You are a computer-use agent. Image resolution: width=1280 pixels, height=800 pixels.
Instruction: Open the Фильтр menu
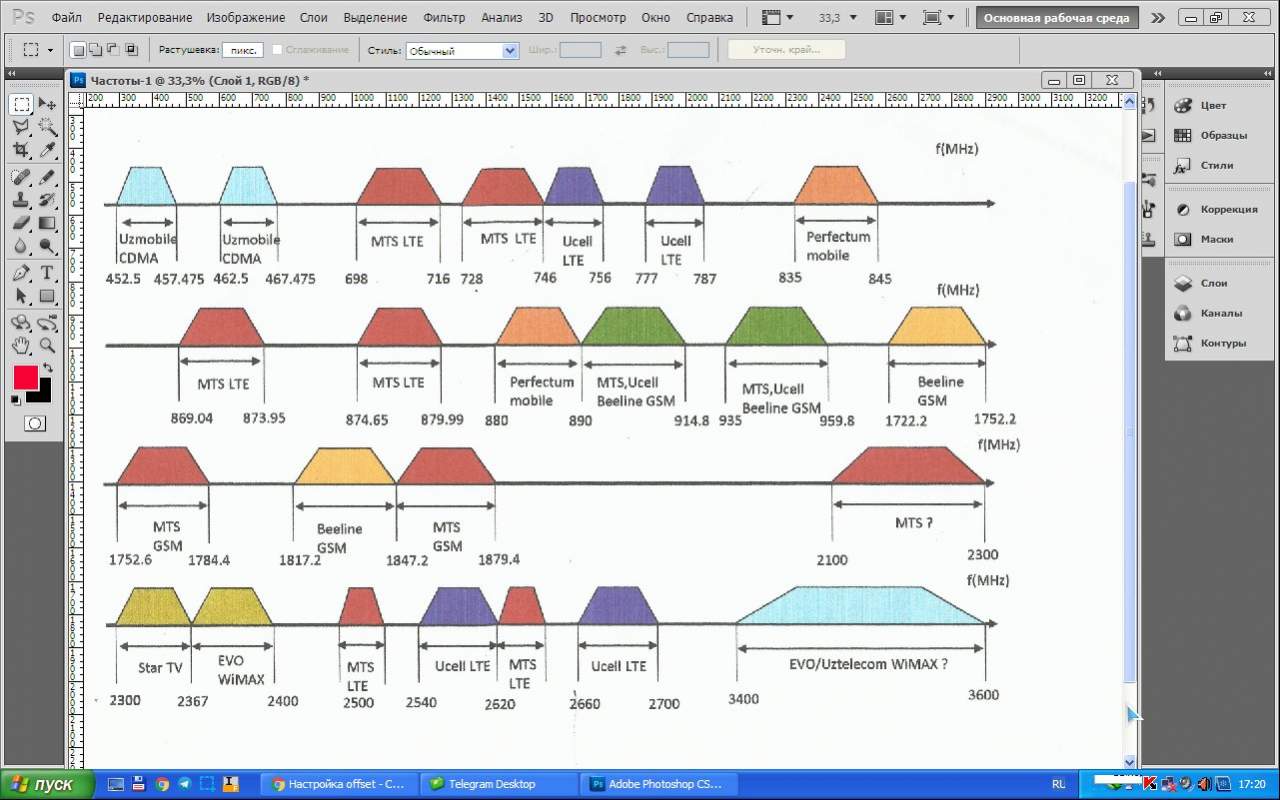point(444,18)
